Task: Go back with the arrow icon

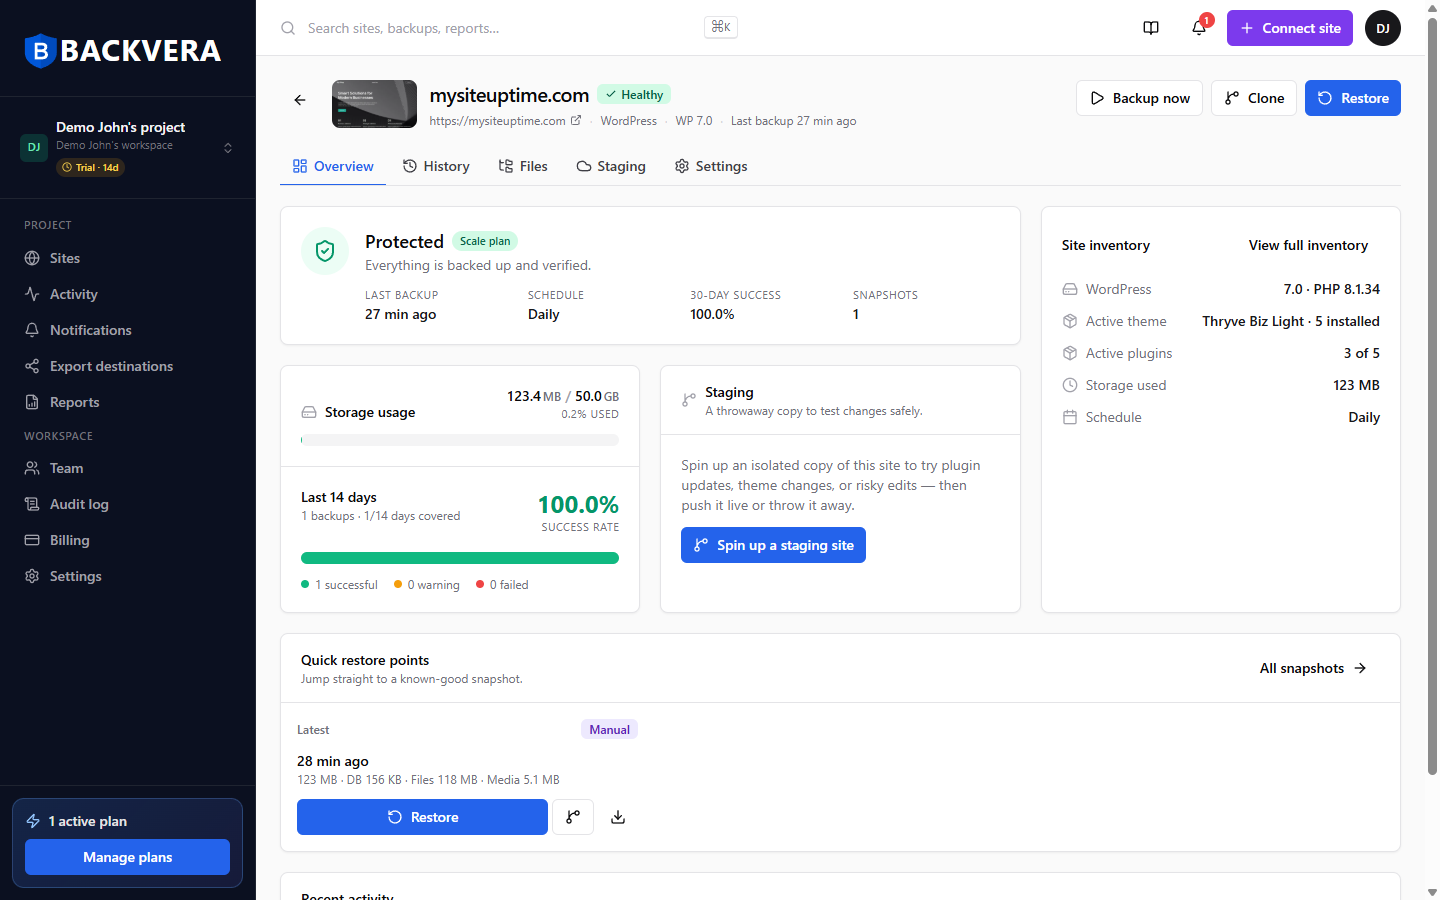Action: [300, 100]
